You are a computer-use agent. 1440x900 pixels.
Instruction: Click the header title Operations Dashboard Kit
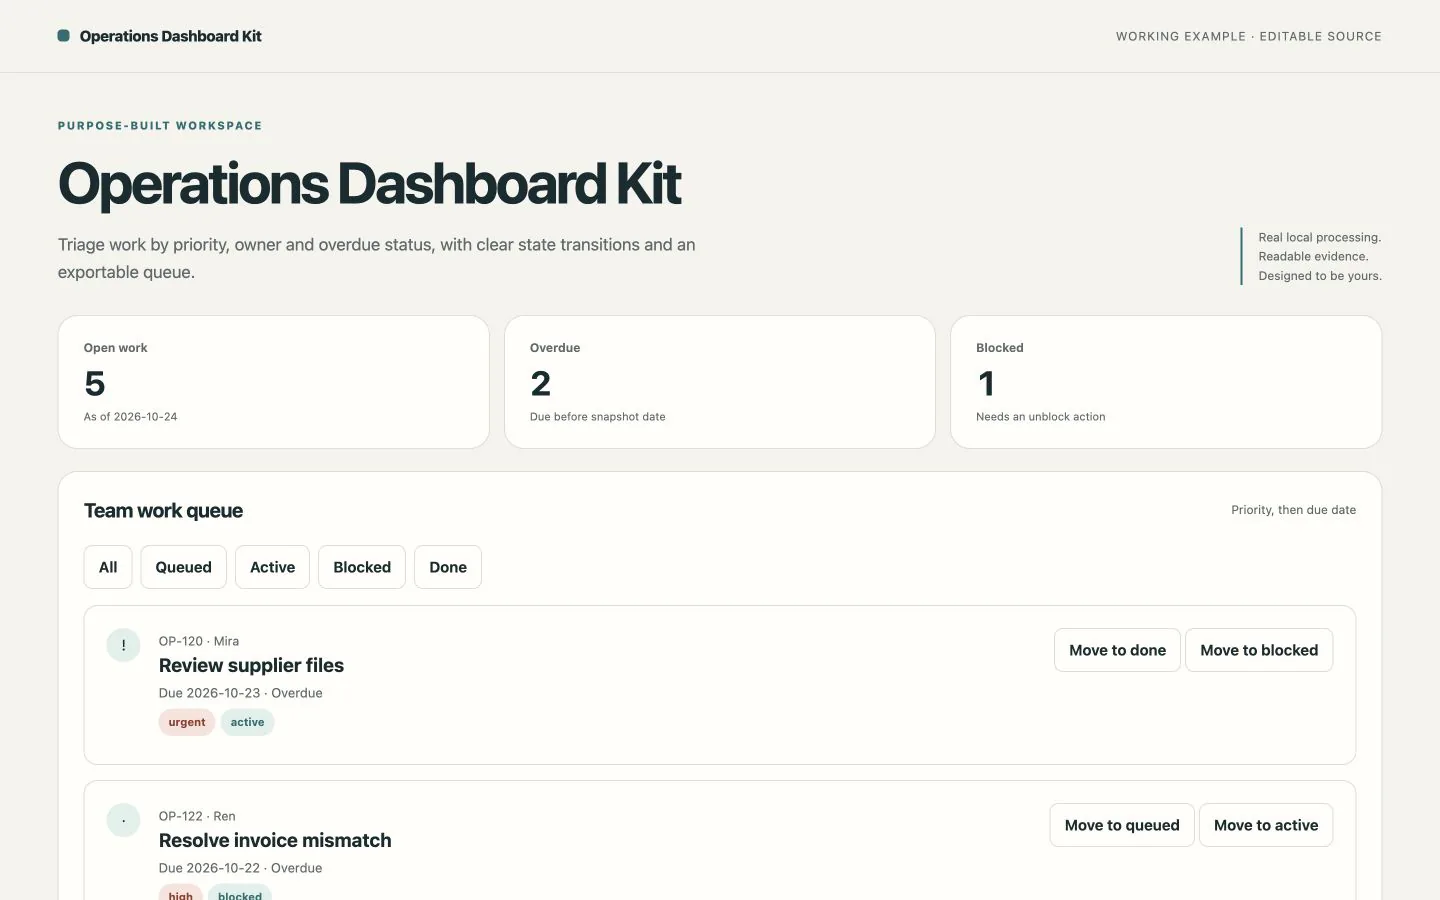[171, 36]
